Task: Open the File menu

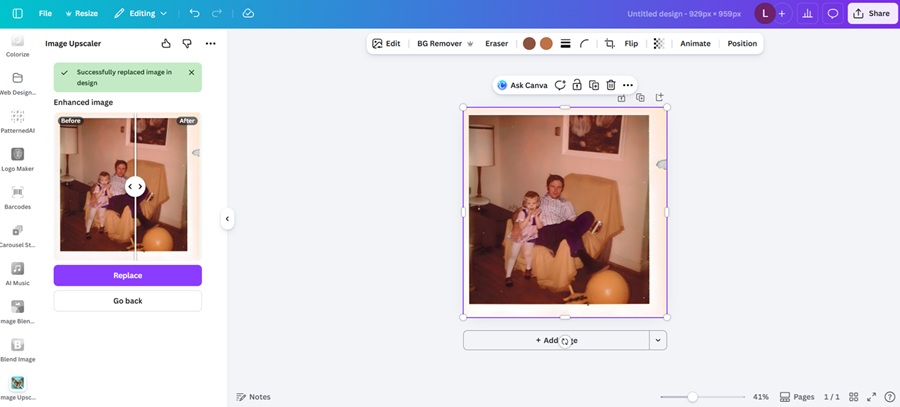Action: 45,13
